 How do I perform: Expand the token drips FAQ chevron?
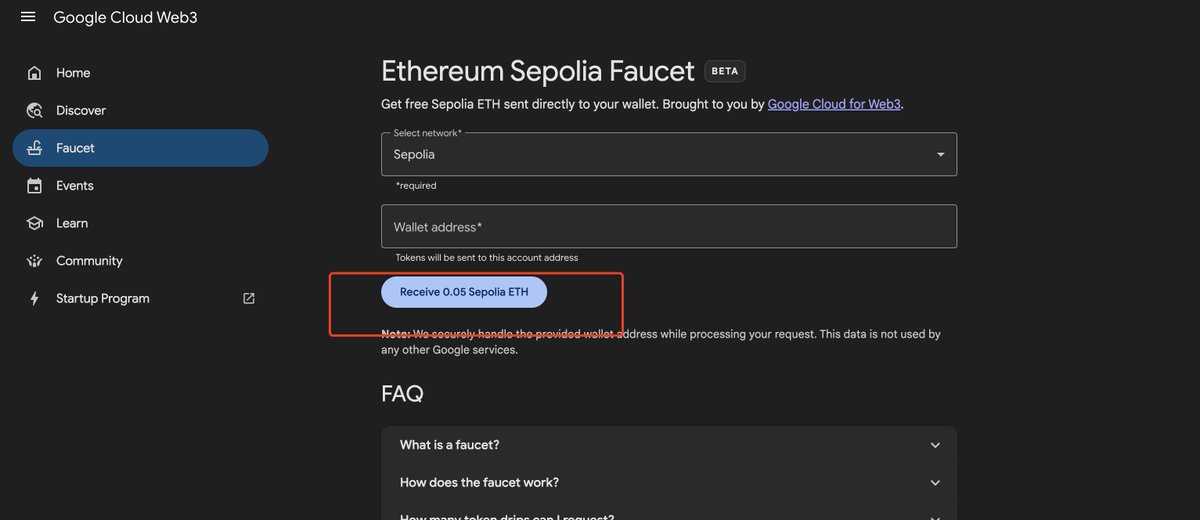pos(935,516)
